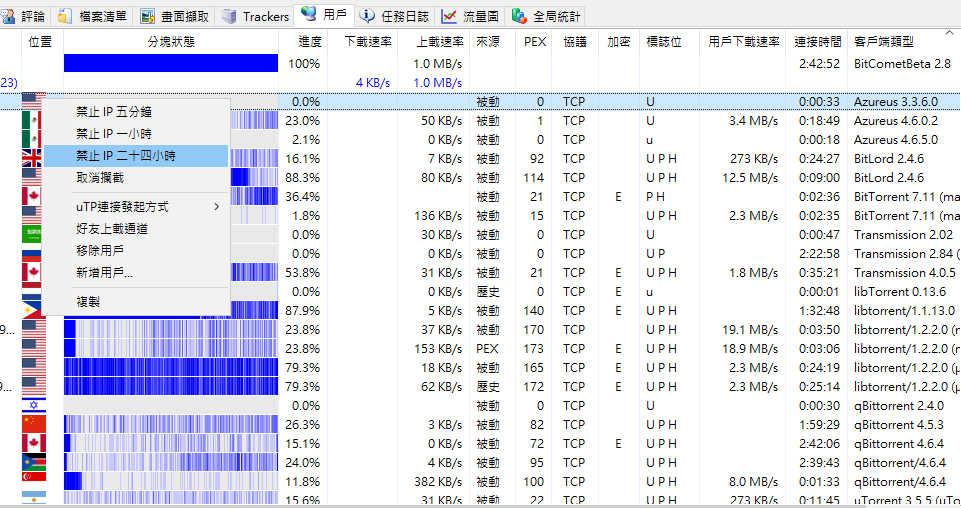Click the Philippines flag of libtorrent/1.1.13.0 peer
The width and height of the screenshot is (961, 508).
click(32, 311)
